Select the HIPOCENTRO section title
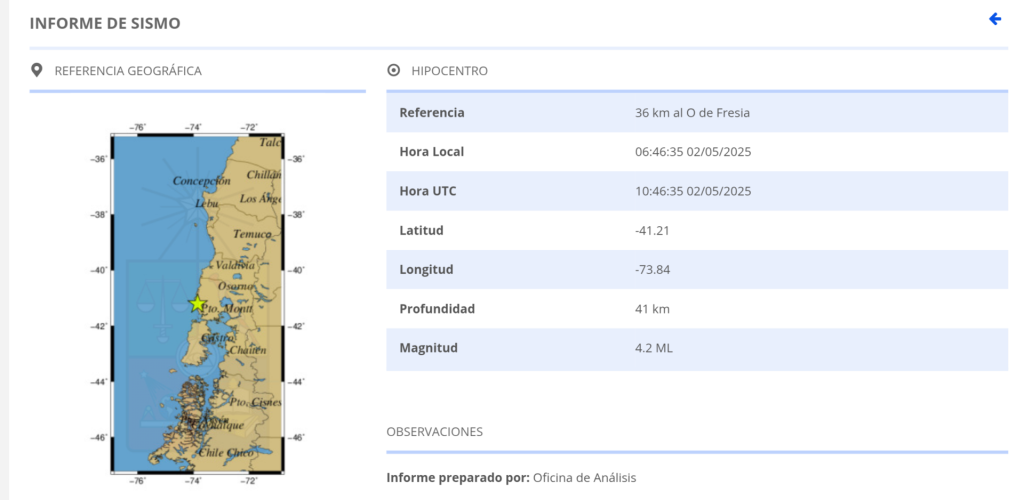1024x500 pixels. point(449,70)
